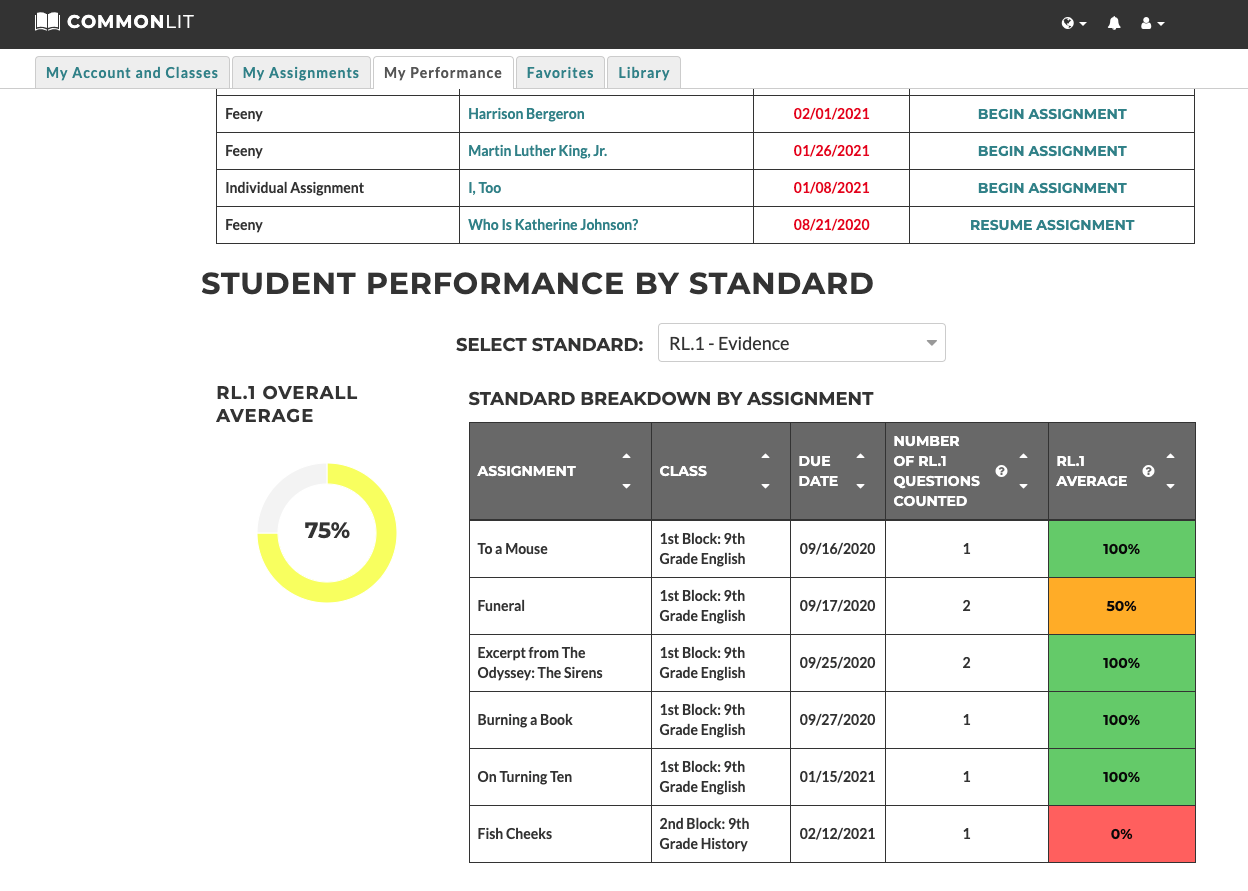Image resolution: width=1248 pixels, height=891 pixels.
Task: Click the help icon on Number of RL.1 Questions
Action: tap(1001, 470)
